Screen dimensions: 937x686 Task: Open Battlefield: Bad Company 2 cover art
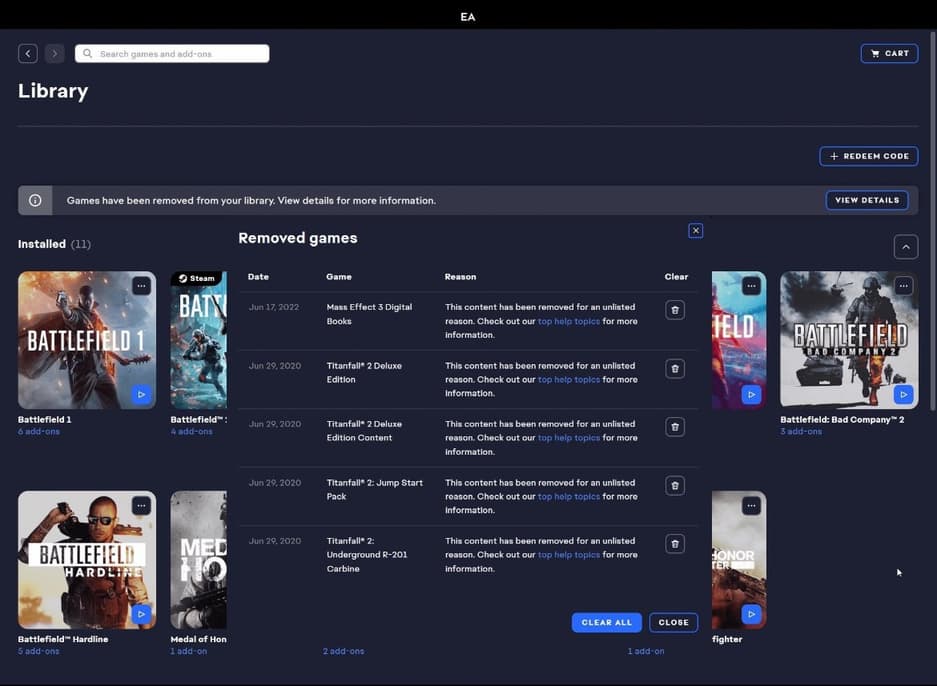click(x=849, y=340)
